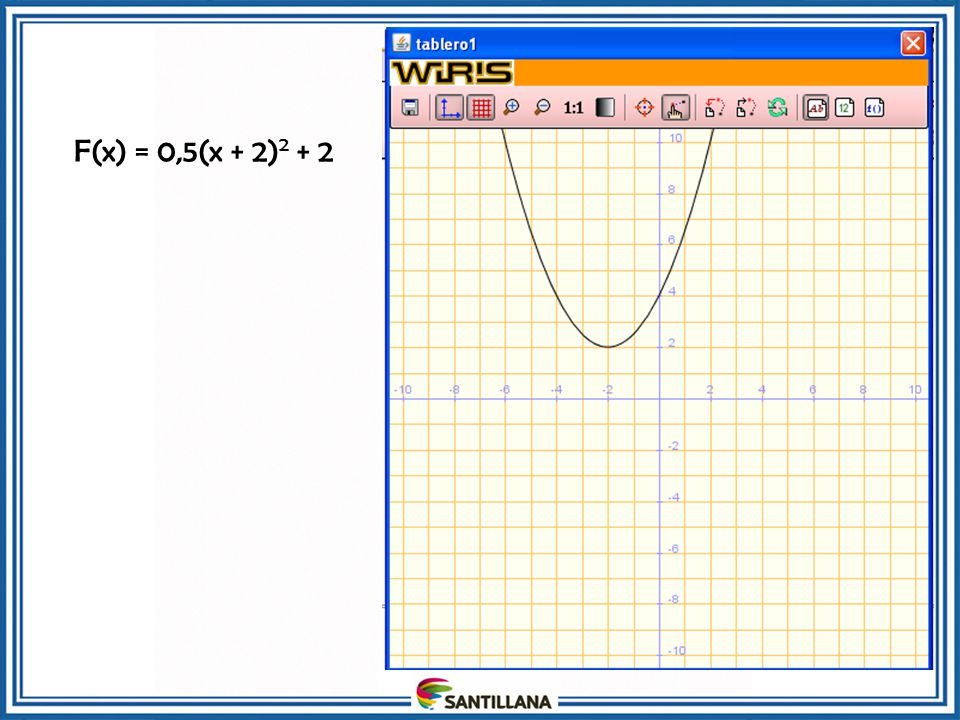This screenshot has width=960, height=720.
Task: Click the Santillana logo at bottom
Action: coord(484,694)
